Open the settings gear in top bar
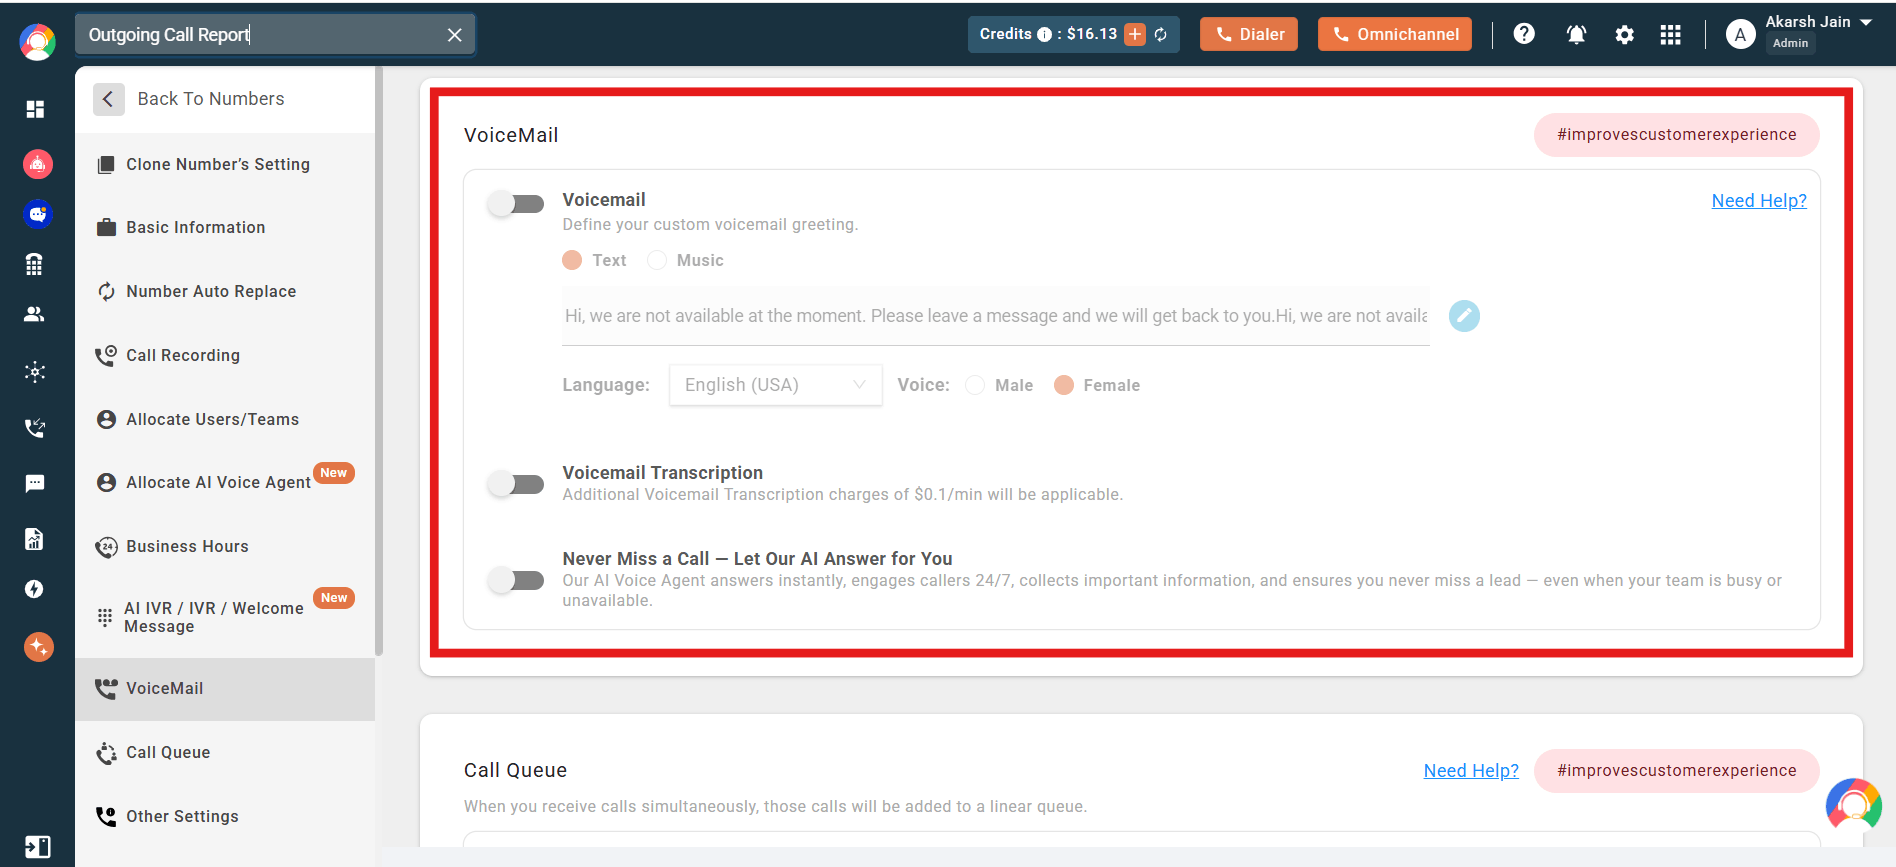1896x867 pixels. (x=1624, y=35)
